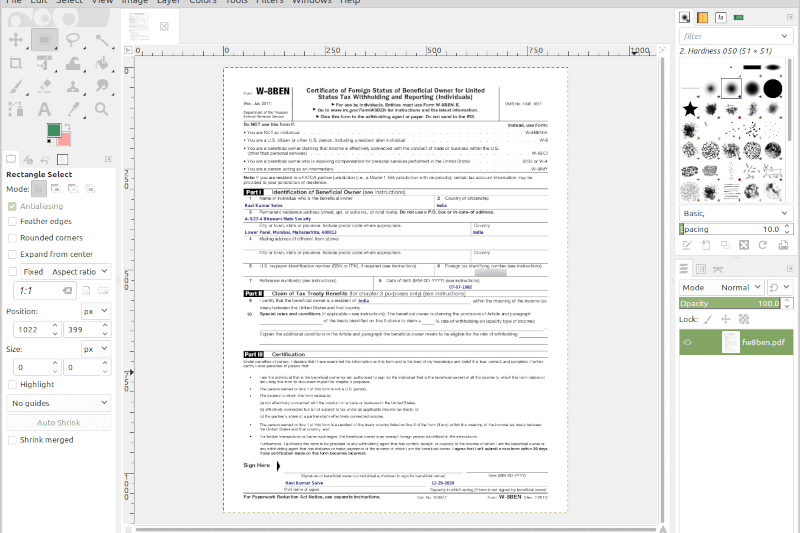Select the Color Picker eyedropper tool
The width and height of the screenshot is (800, 533).
(x=73, y=109)
